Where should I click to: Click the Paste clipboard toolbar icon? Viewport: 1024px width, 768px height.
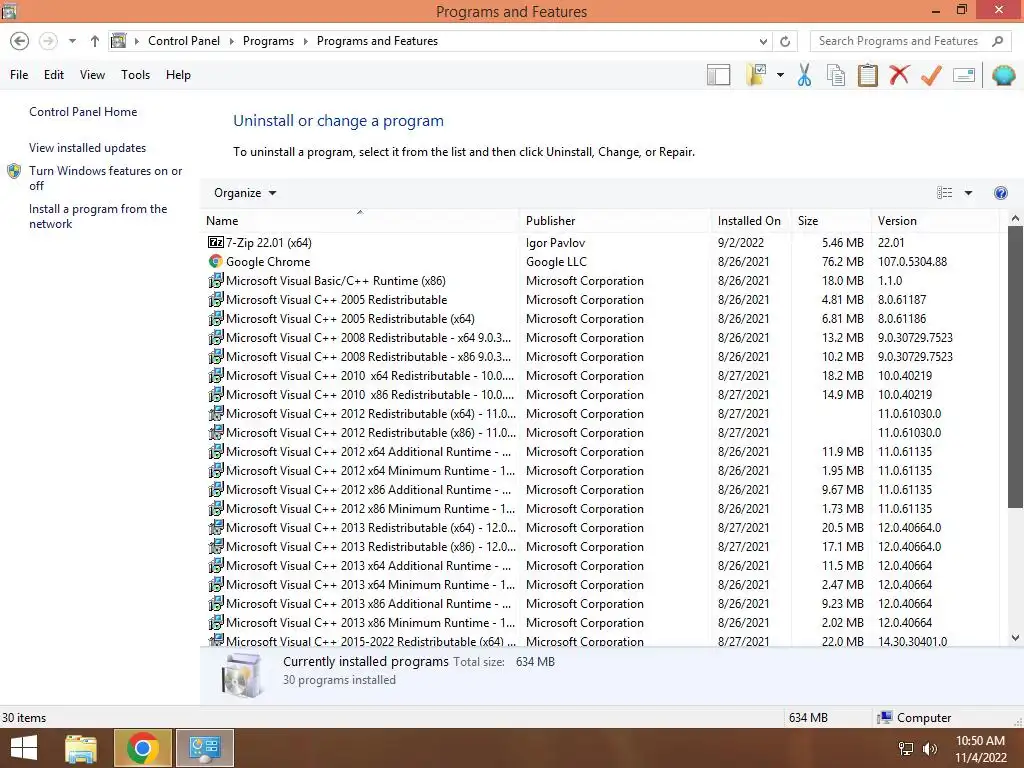867,75
